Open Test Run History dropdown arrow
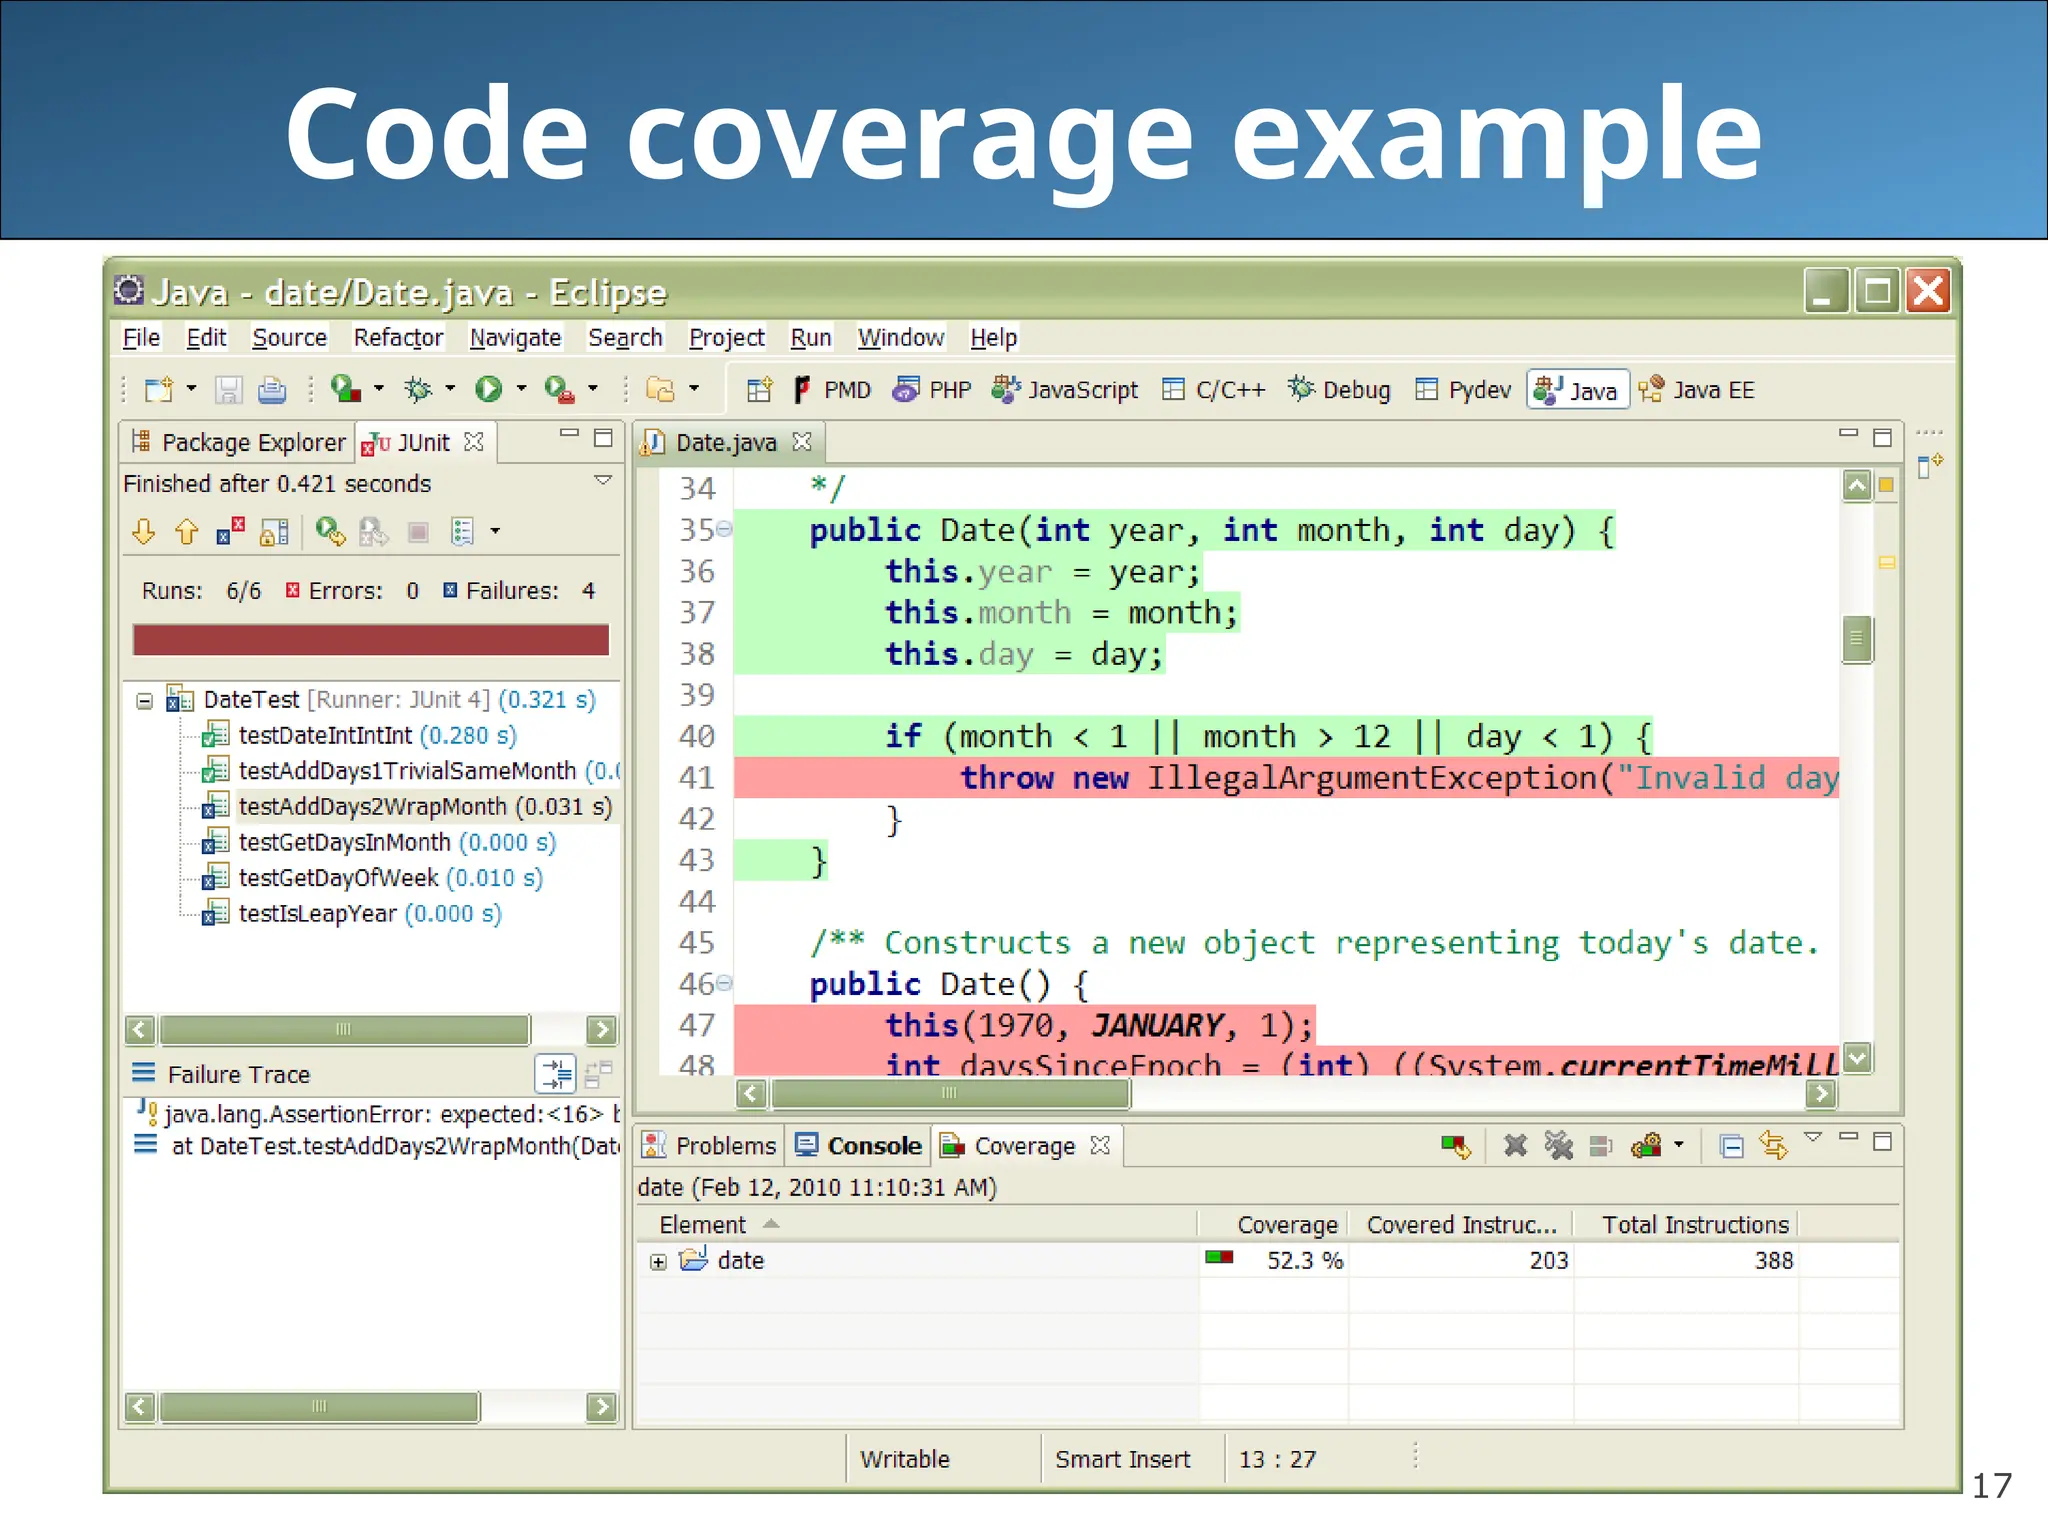 pos(495,532)
